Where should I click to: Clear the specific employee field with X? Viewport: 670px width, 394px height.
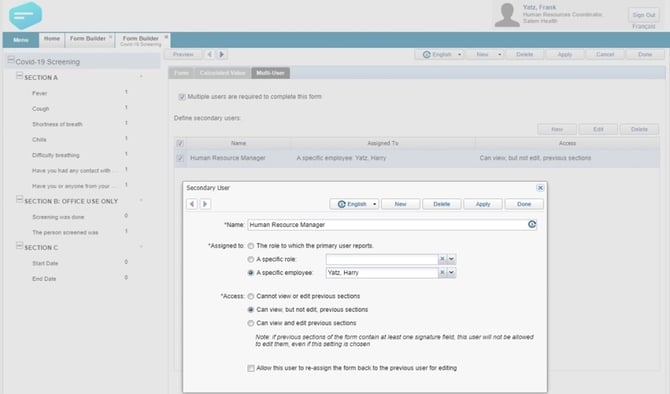[x=442, y=273]
